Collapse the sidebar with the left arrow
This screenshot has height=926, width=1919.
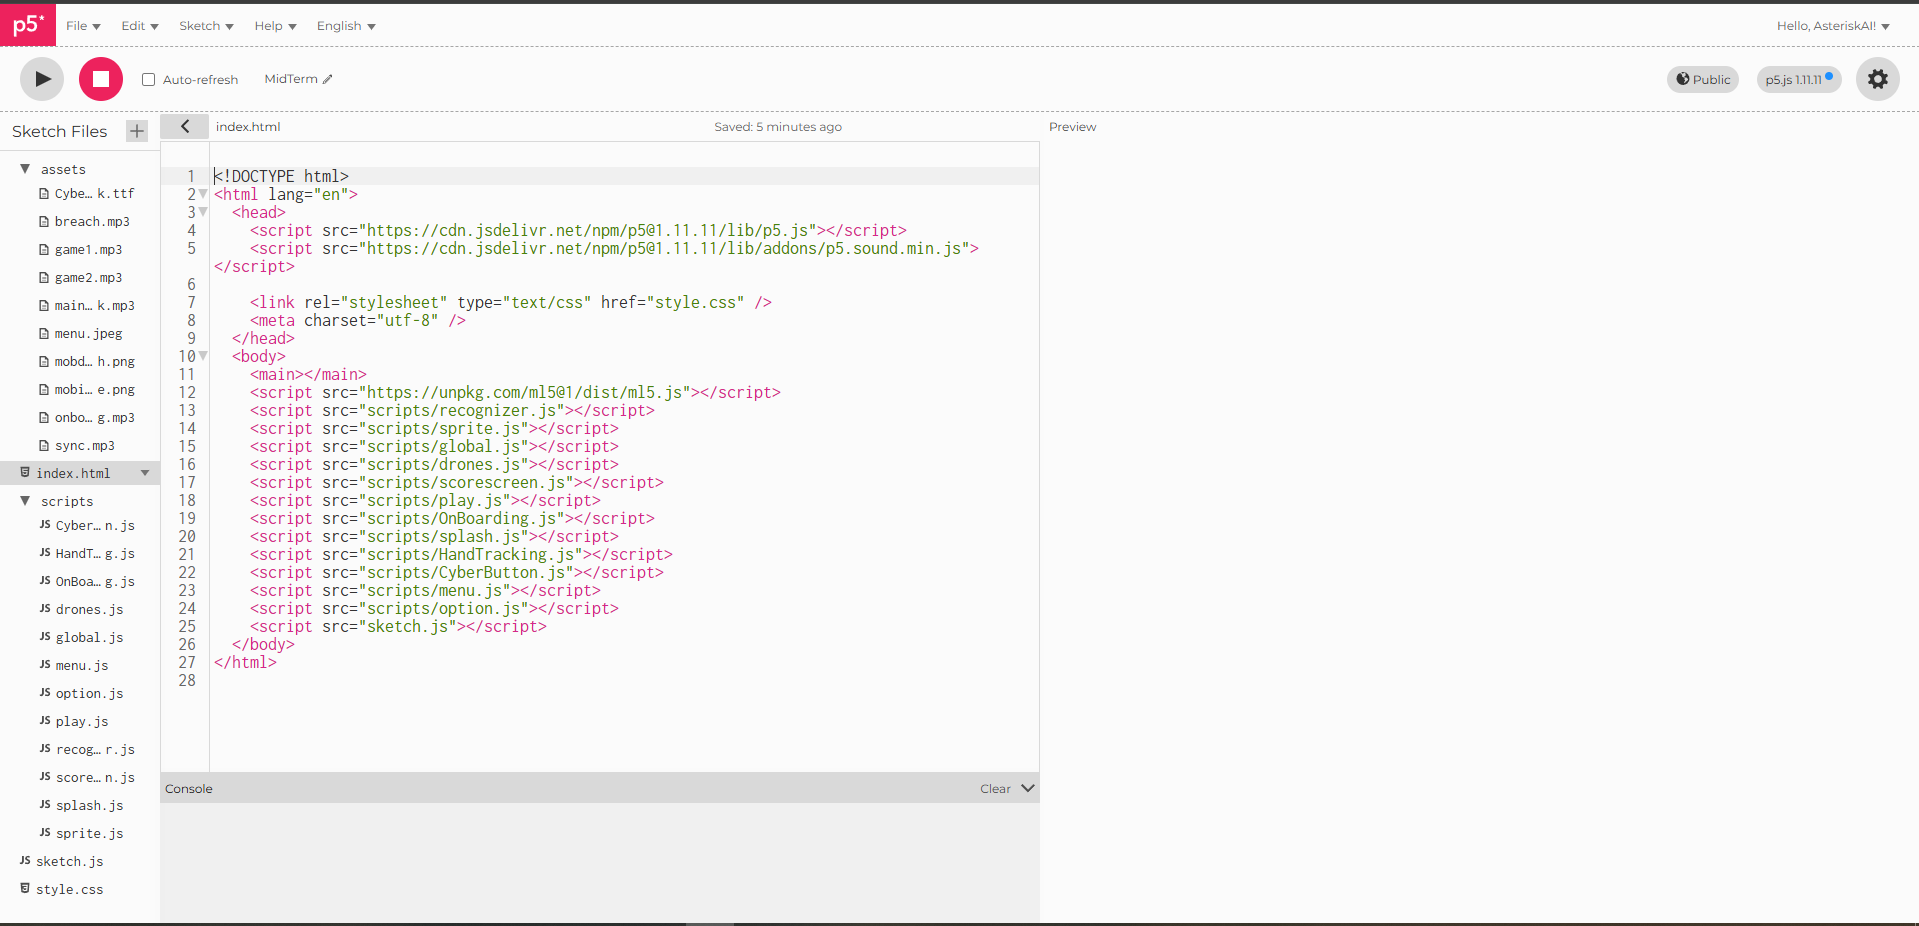(185, 127)
